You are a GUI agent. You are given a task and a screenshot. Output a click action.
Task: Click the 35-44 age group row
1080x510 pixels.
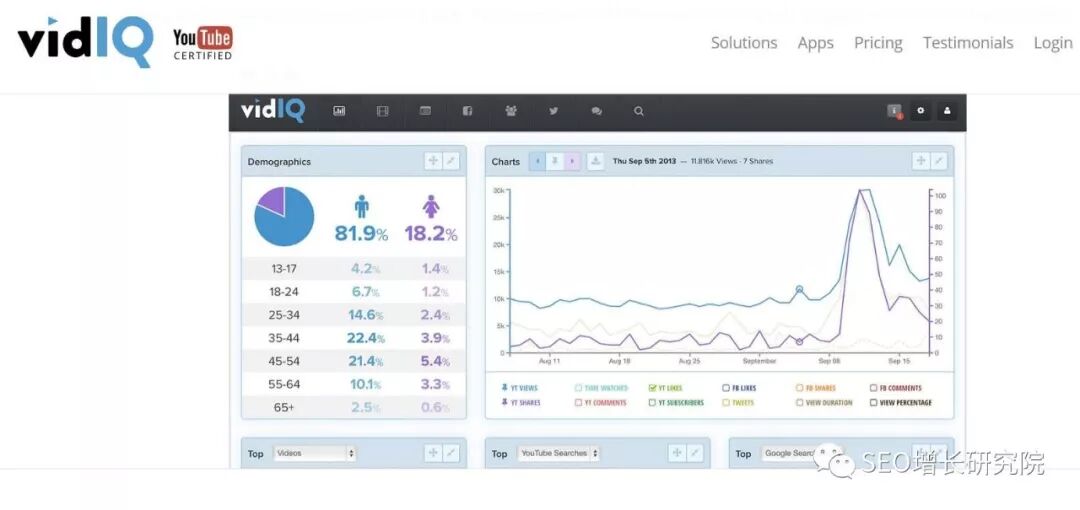354,338
